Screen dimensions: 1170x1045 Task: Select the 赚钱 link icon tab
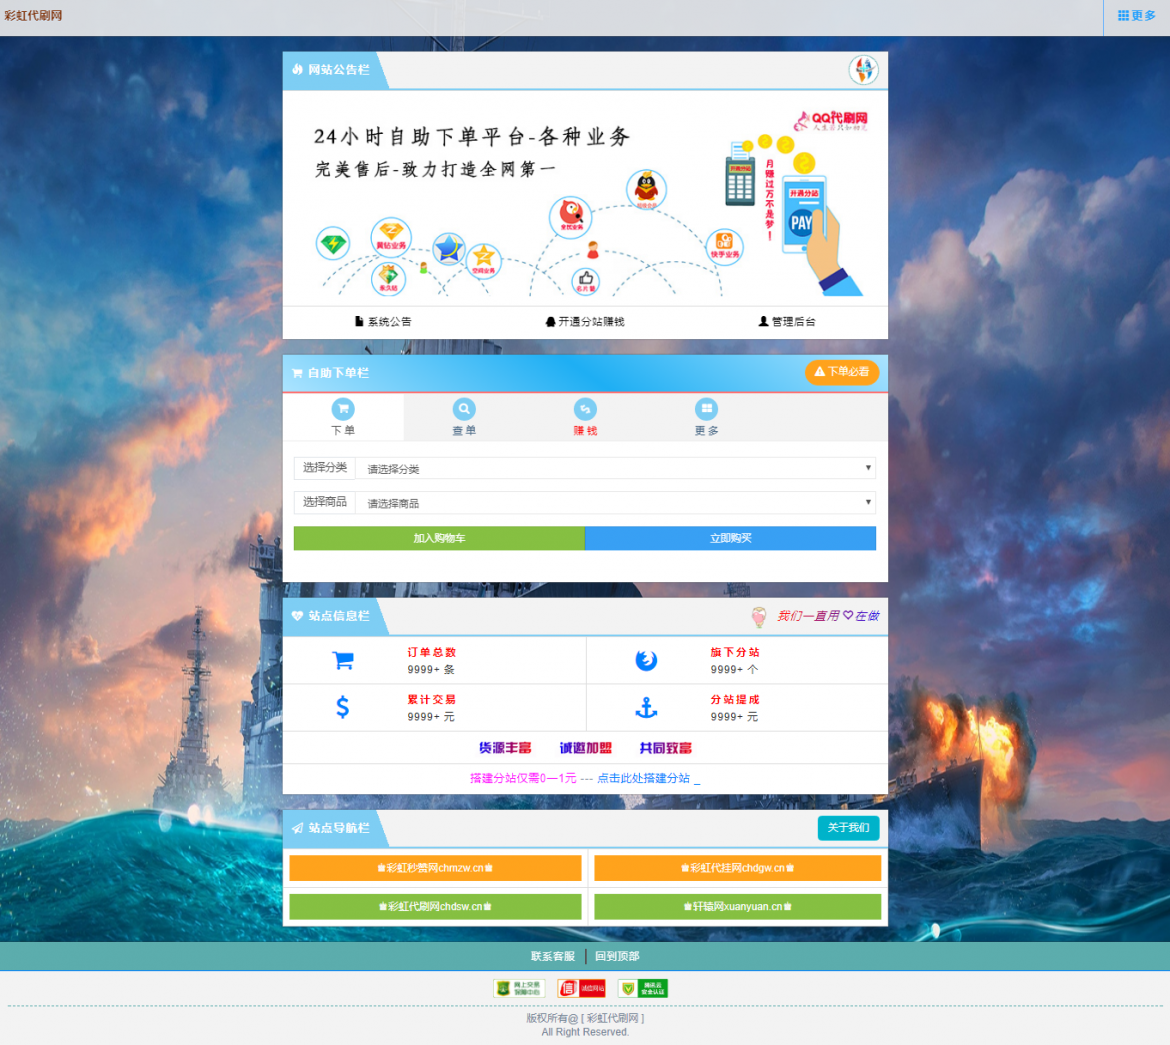585,409
